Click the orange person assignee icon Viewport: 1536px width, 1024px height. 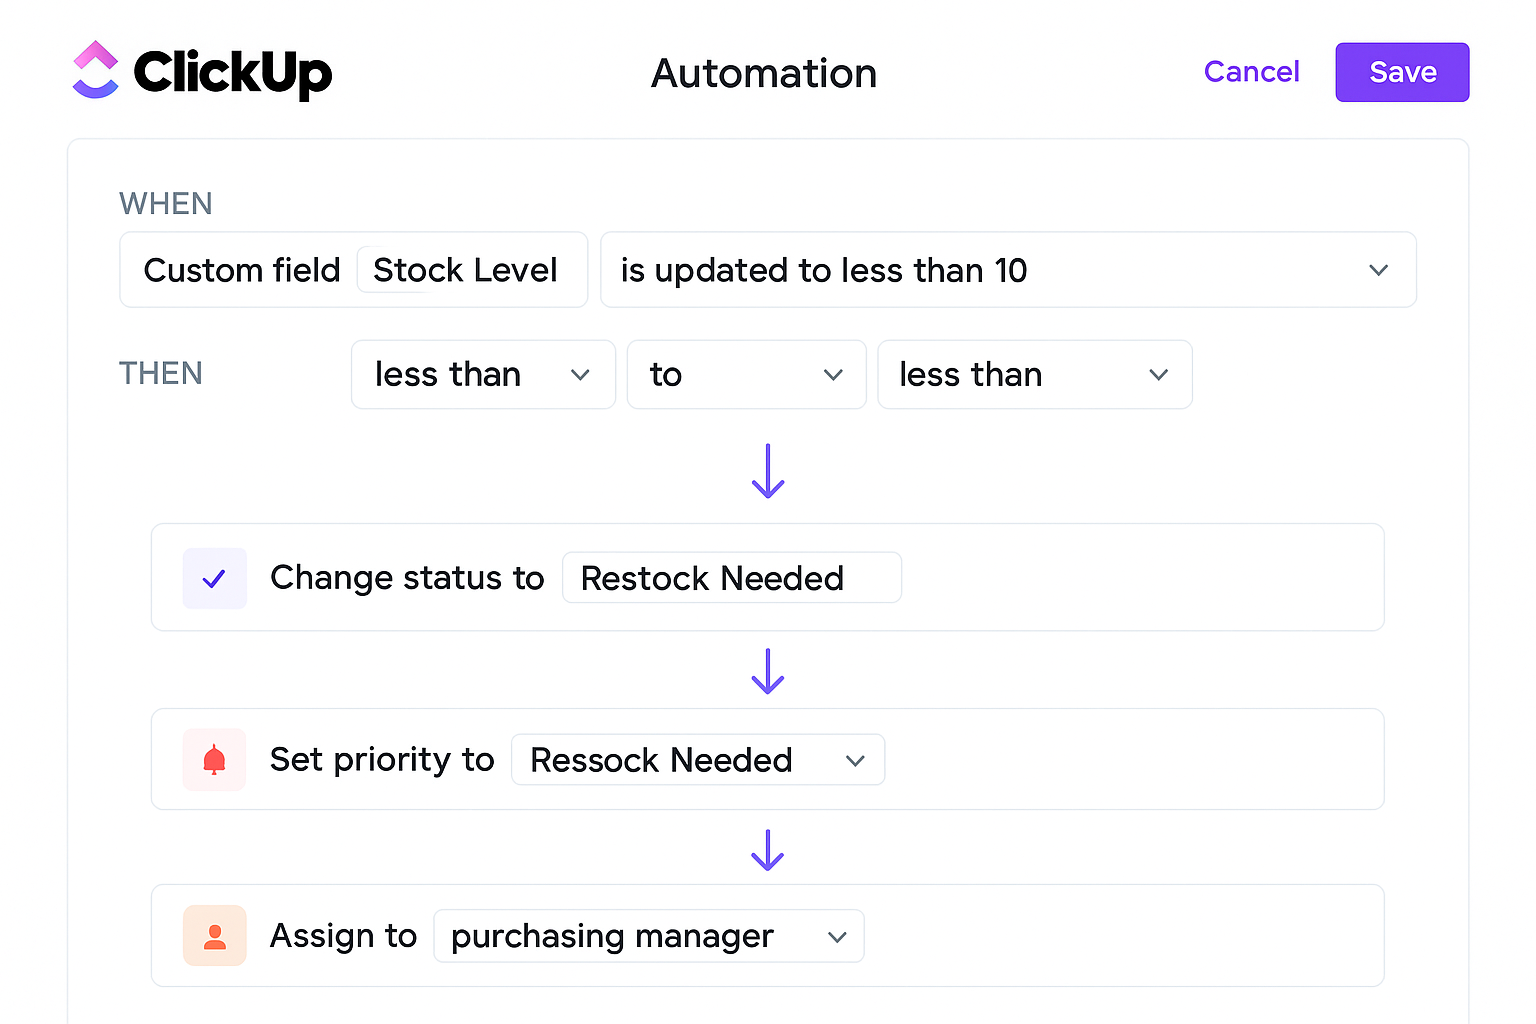[214, 936]
